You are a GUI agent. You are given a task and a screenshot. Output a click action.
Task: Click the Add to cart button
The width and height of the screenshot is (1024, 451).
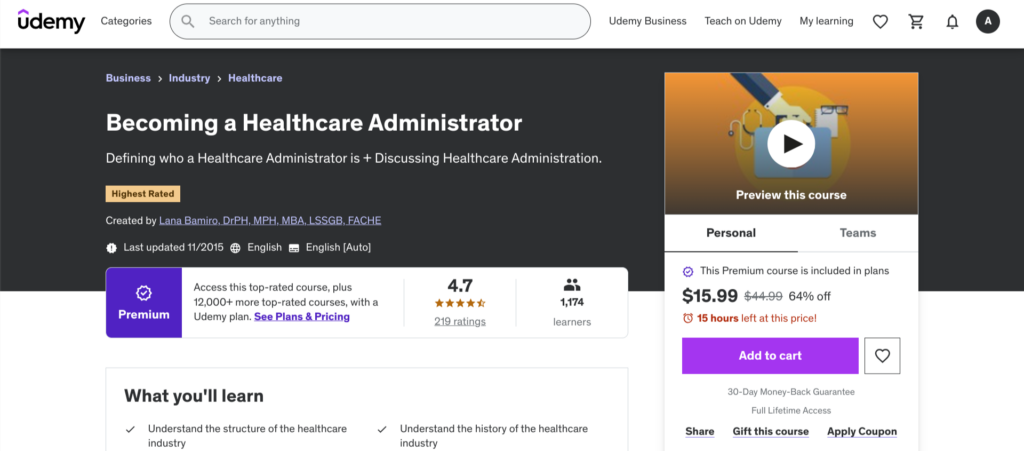click(x=770, y=355)
